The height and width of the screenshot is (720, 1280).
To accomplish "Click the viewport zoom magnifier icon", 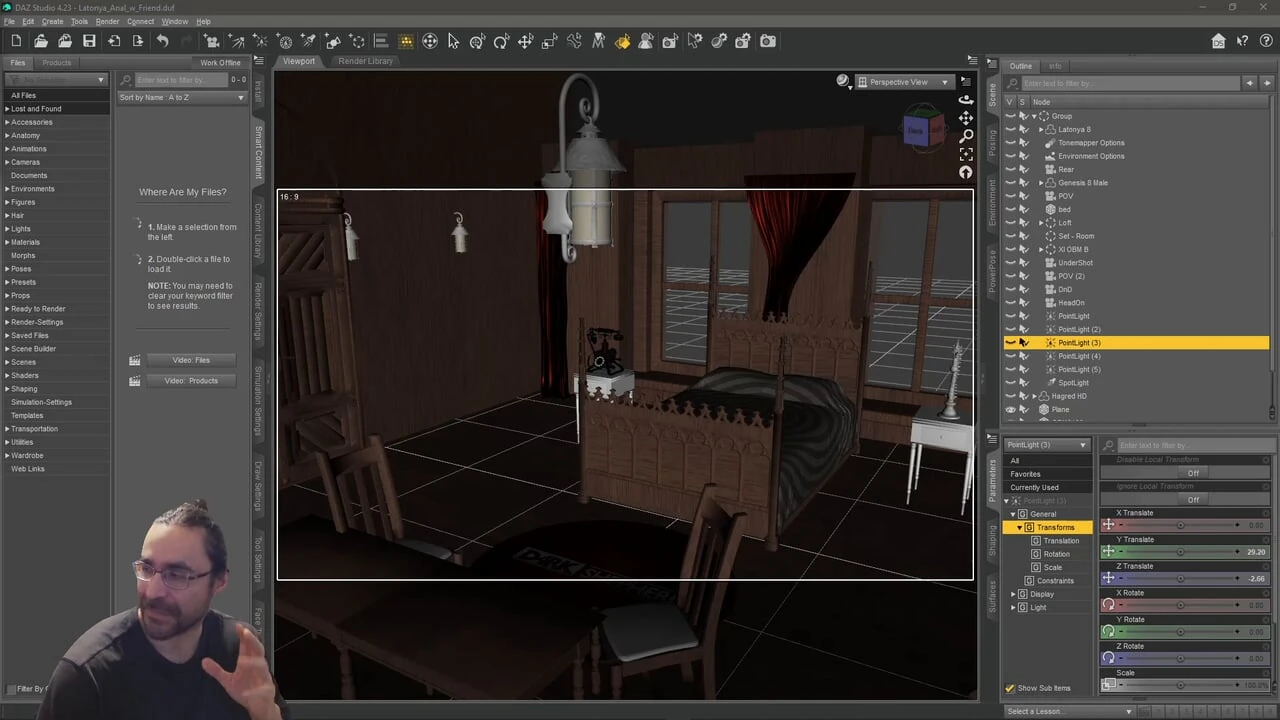I will (x=966, y=136).
